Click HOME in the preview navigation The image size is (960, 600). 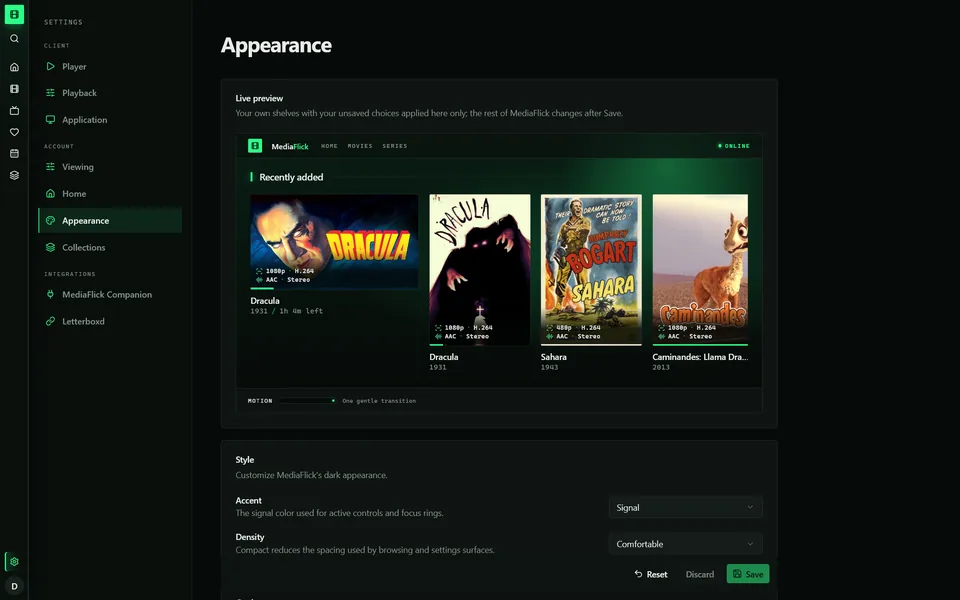pos(329,146)
